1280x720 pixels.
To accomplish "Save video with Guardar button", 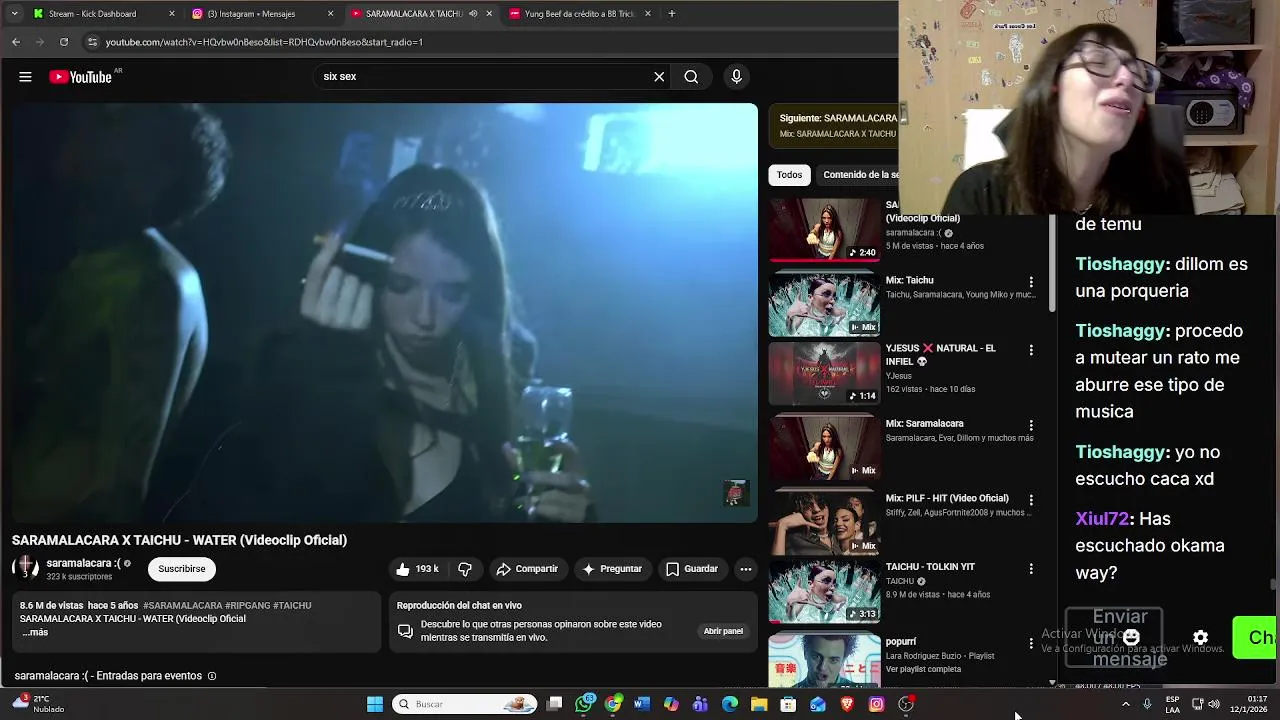I will (x=692, y=569).
